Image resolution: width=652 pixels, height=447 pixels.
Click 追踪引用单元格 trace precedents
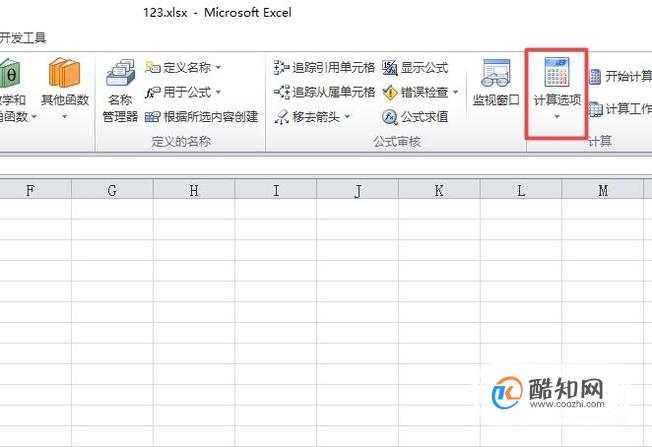[x=324, y=67]
